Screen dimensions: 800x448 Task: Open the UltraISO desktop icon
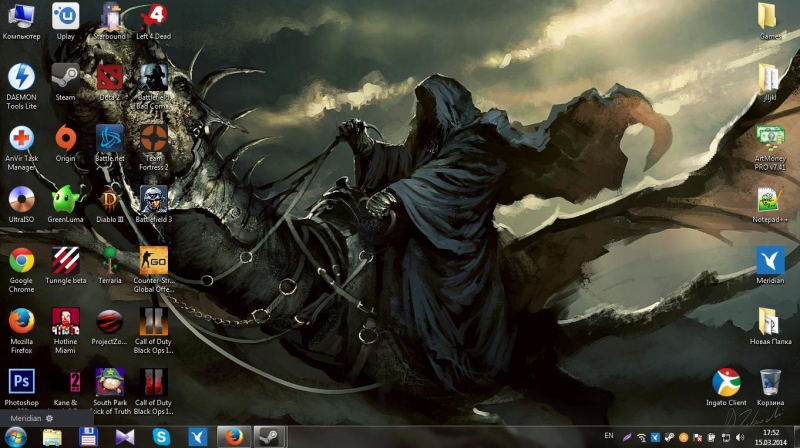[21, 205]
